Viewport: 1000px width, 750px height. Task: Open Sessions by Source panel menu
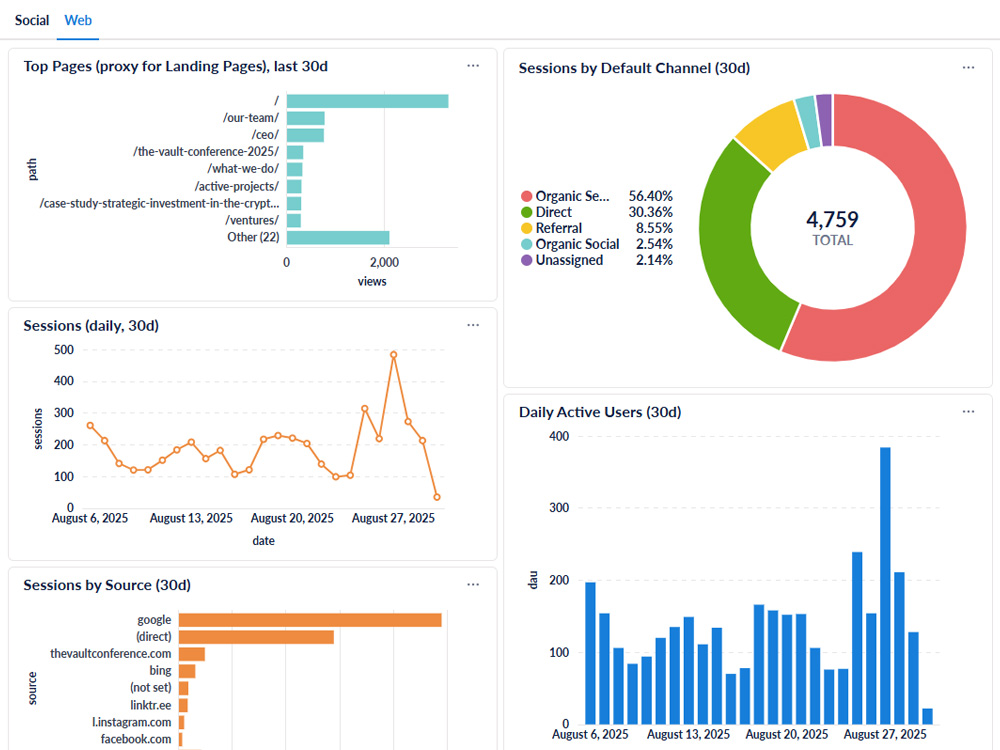tap(473, 585)
